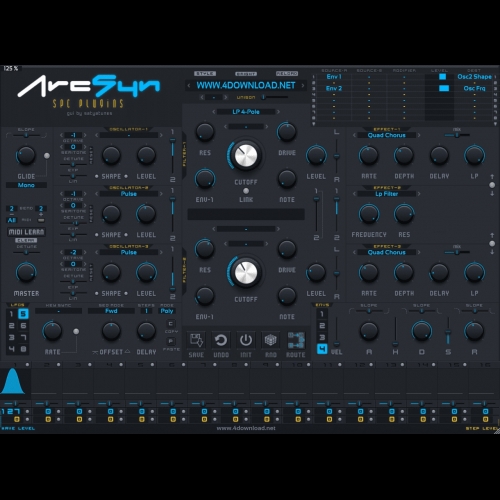Image resolution: width=500 pixels, height=500 pixels.
Task: Open Oscillator-2 Pulse waveform selector
Action: [129, 194]
